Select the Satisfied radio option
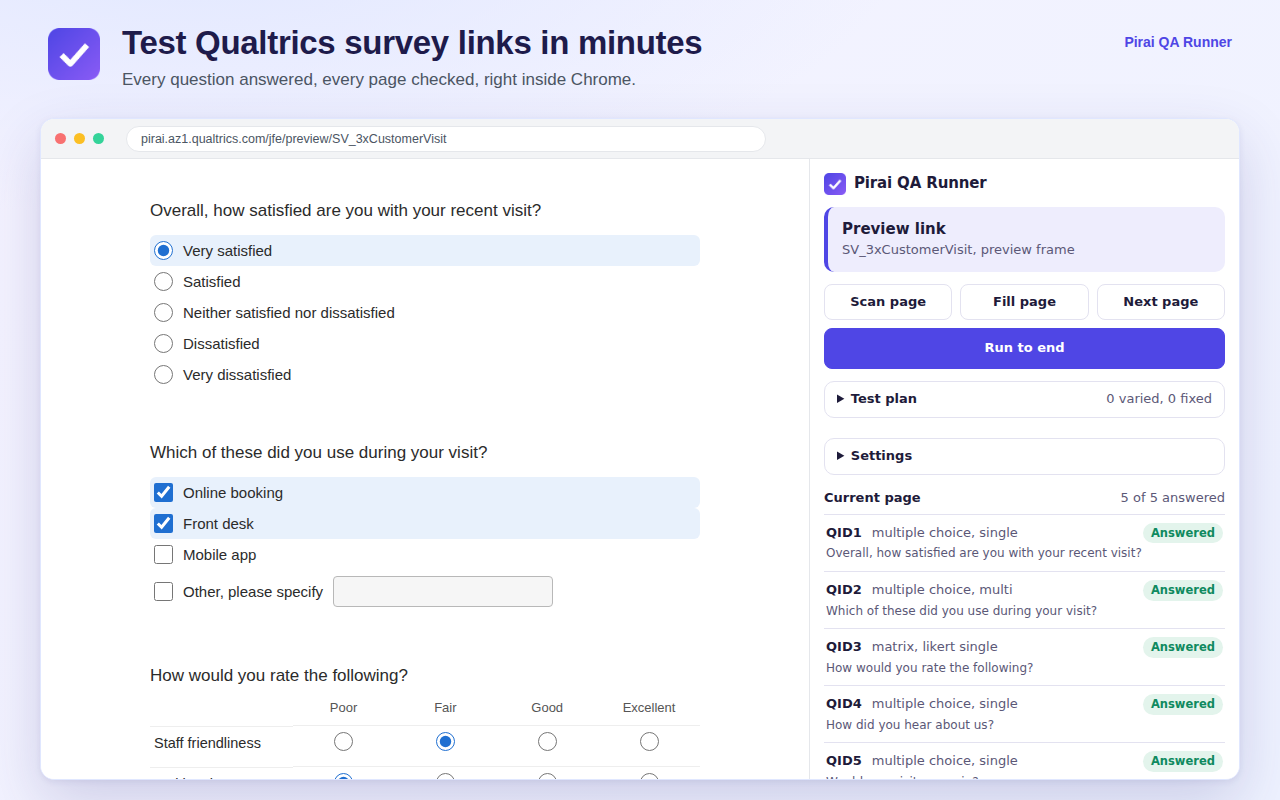The width and height of the screenshot is (1280, 800). coord(164,282)
